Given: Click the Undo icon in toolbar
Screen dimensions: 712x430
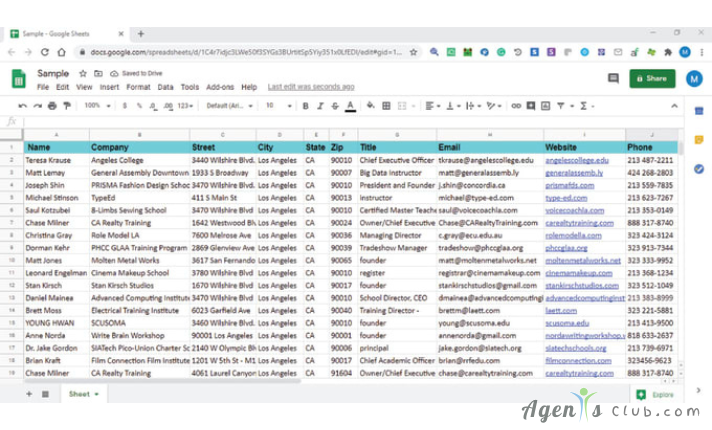Looking at the screenshot, I should coord(22,106).
